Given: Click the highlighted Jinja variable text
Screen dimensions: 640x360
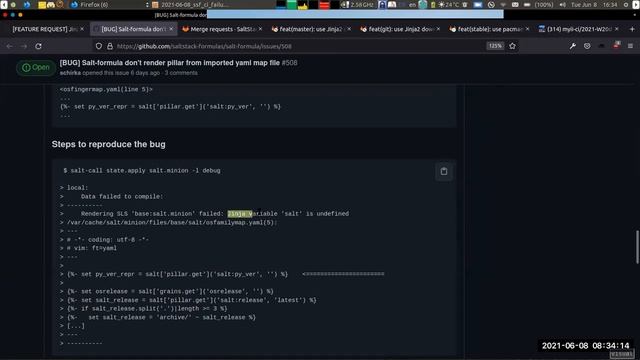Looking at the screenshot, I should coord(240,213).
